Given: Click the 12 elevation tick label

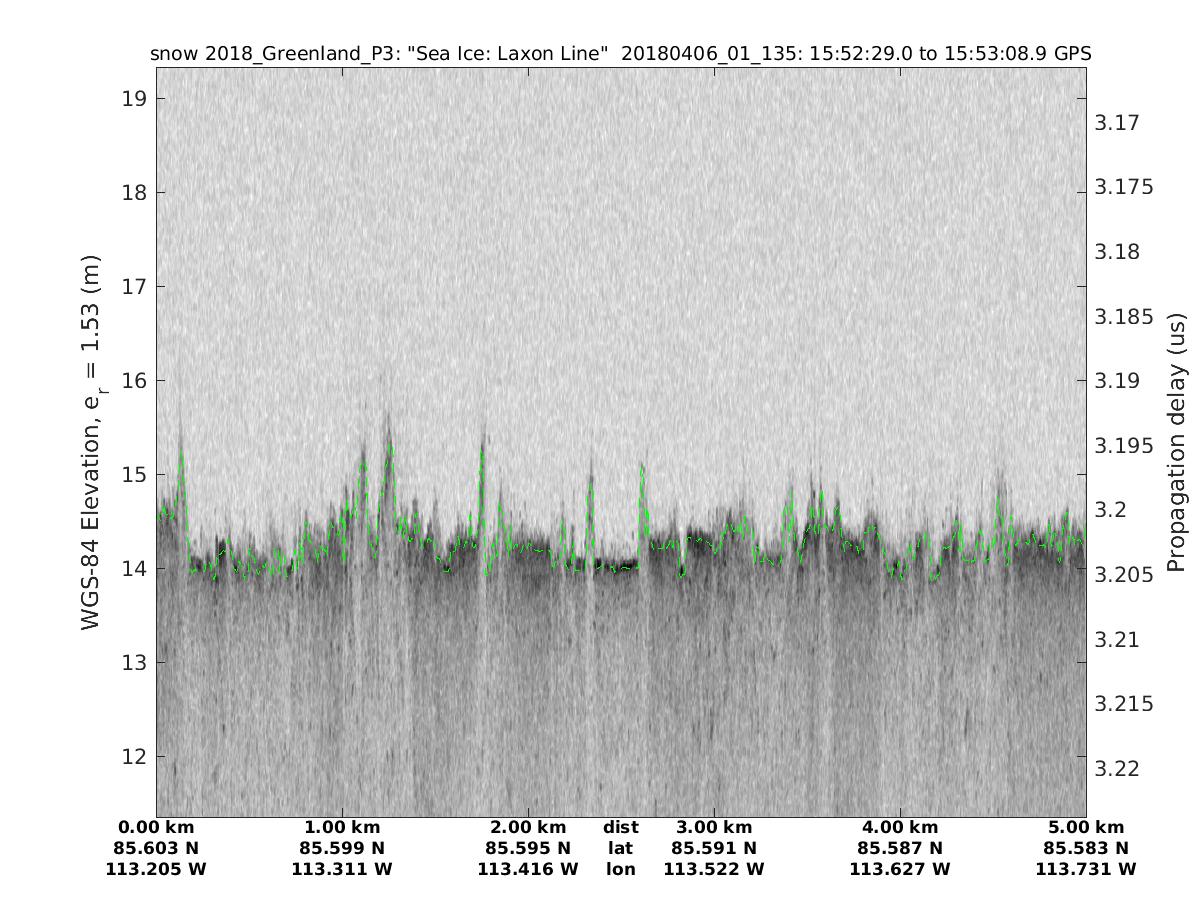Looking at the screenshot, I should 135,757.
